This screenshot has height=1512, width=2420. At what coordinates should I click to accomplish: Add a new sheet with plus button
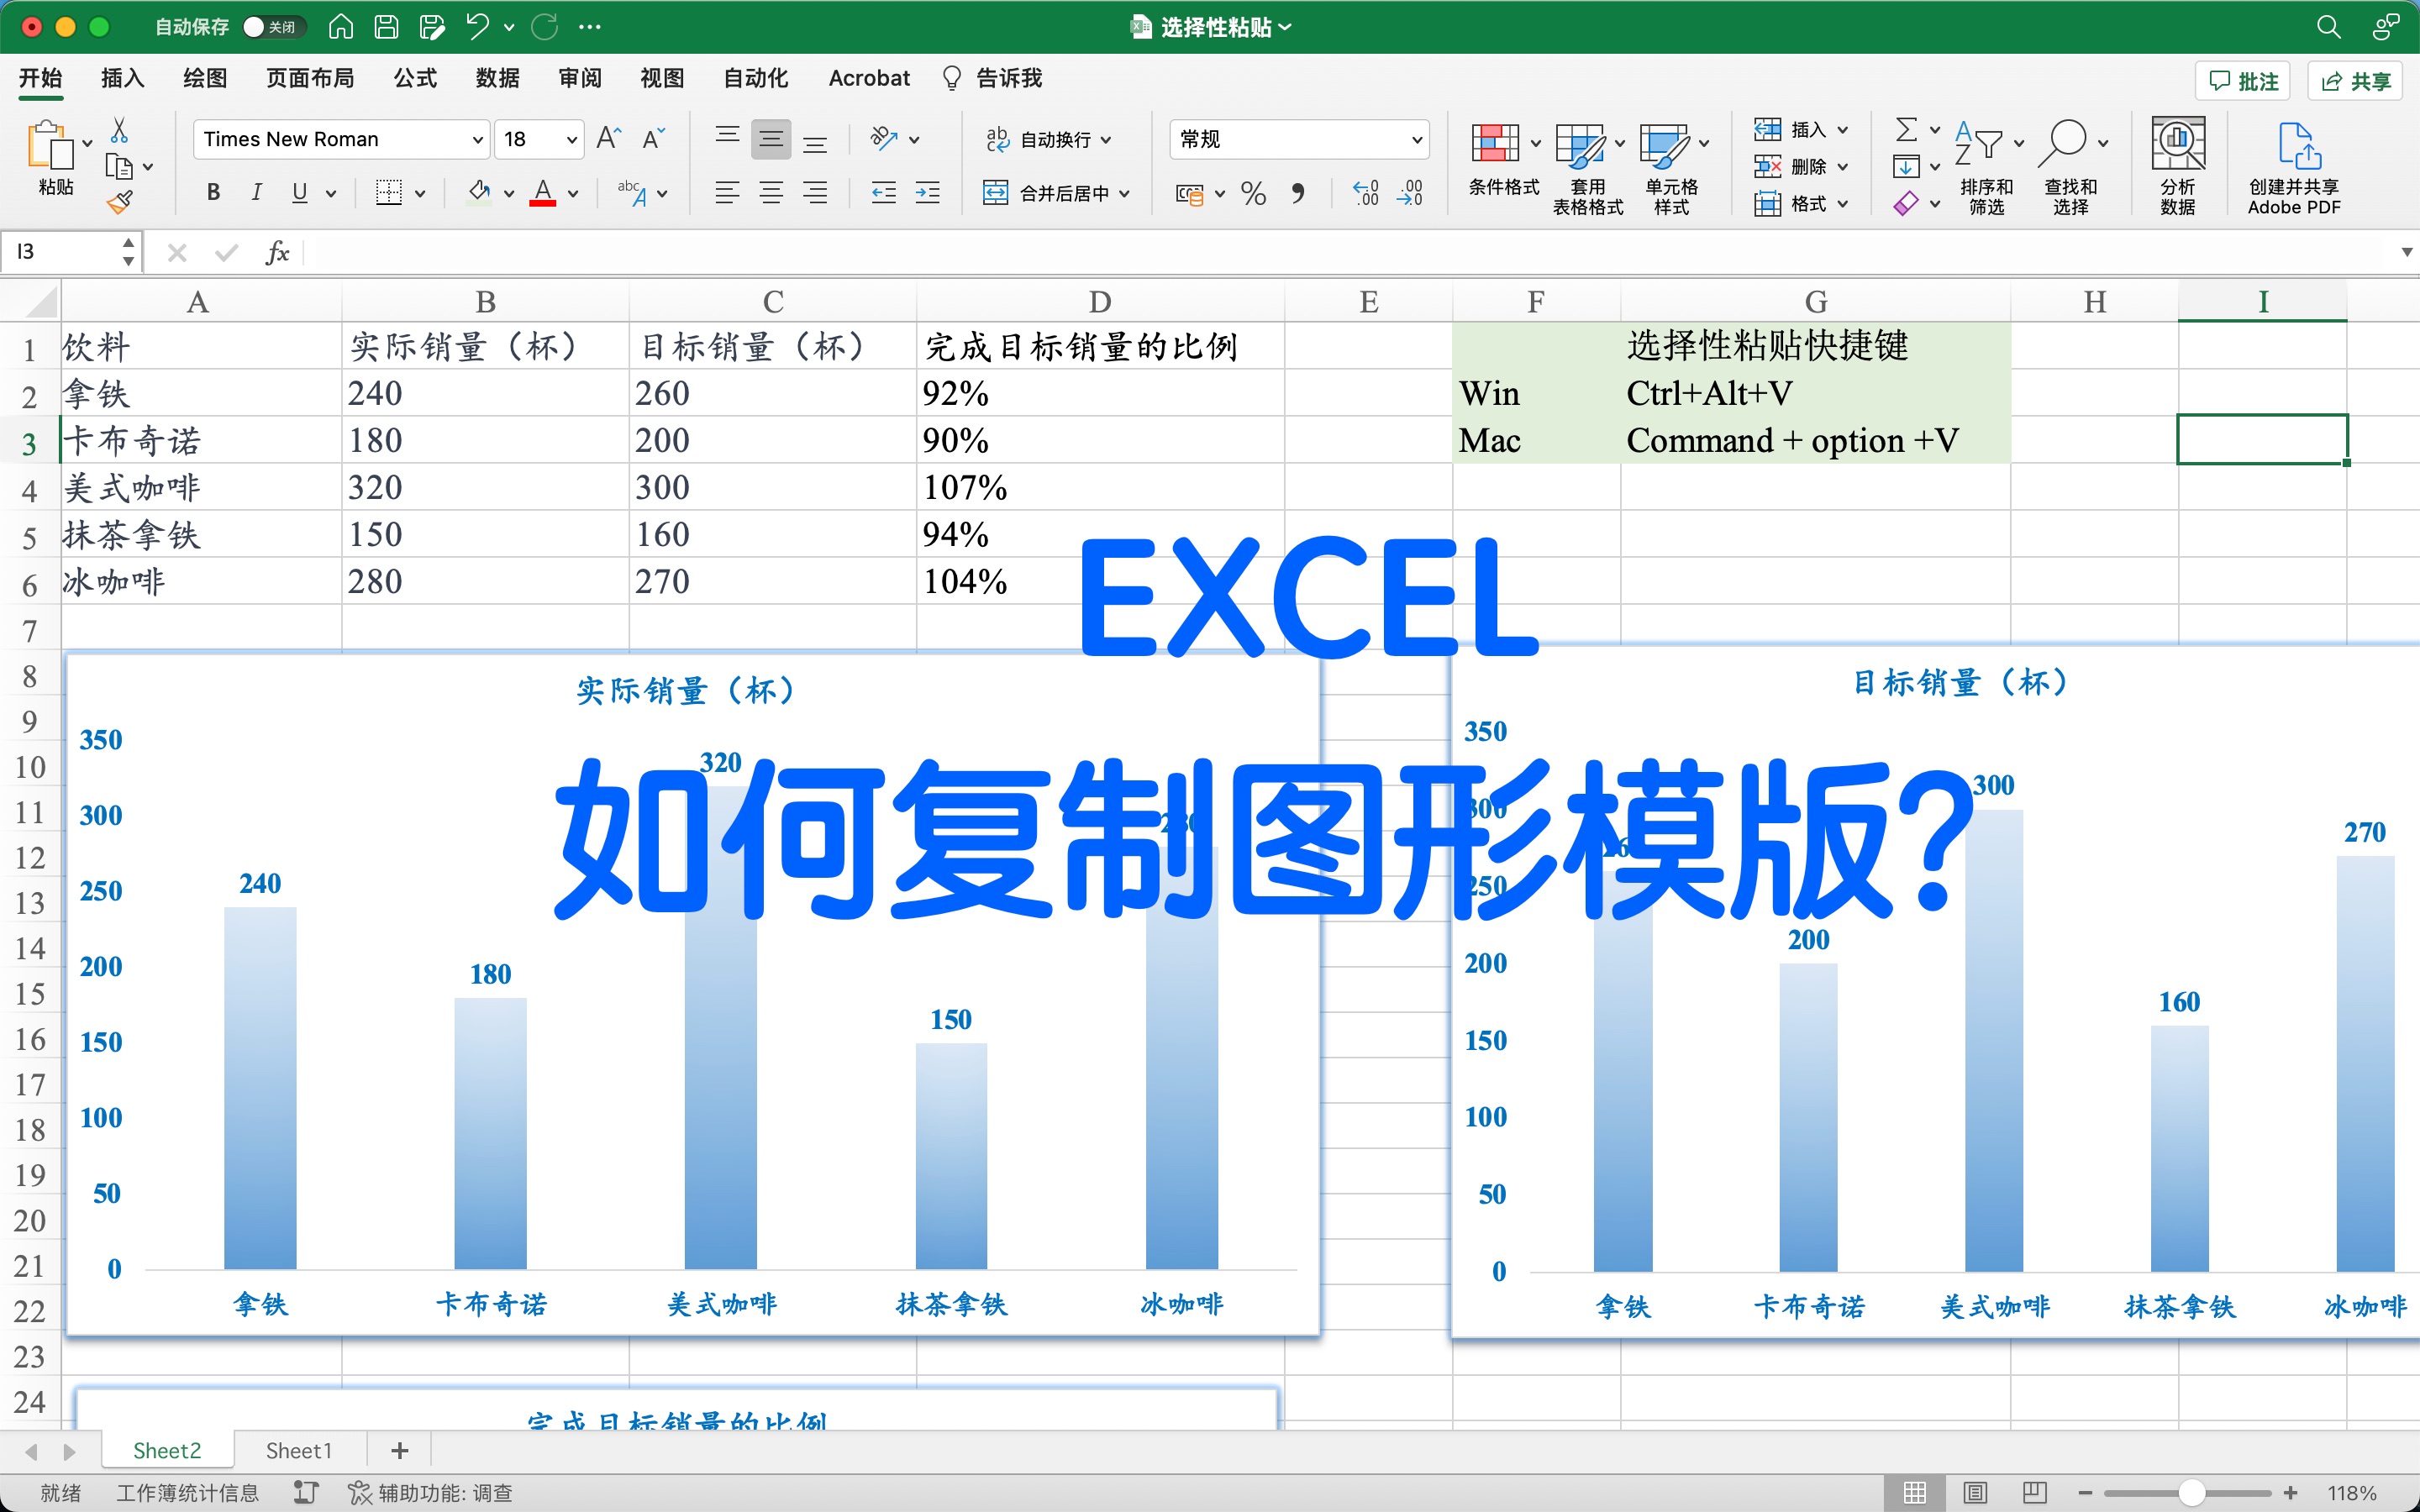tap(400, 1450)
